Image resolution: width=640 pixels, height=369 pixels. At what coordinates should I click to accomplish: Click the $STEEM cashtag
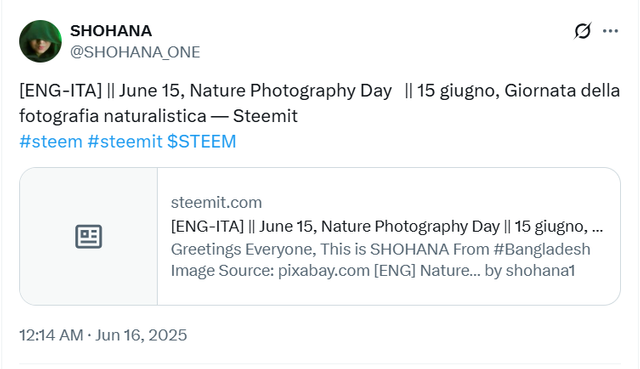click(202, 142)
